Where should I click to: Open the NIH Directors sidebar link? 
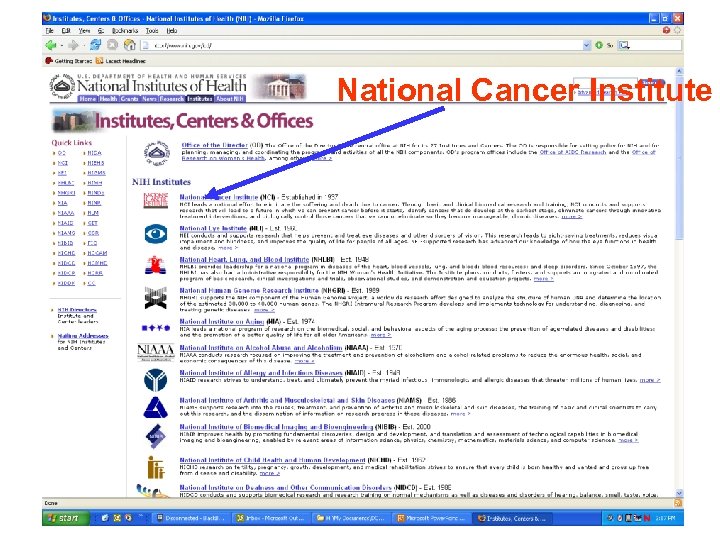click(77, 310)
